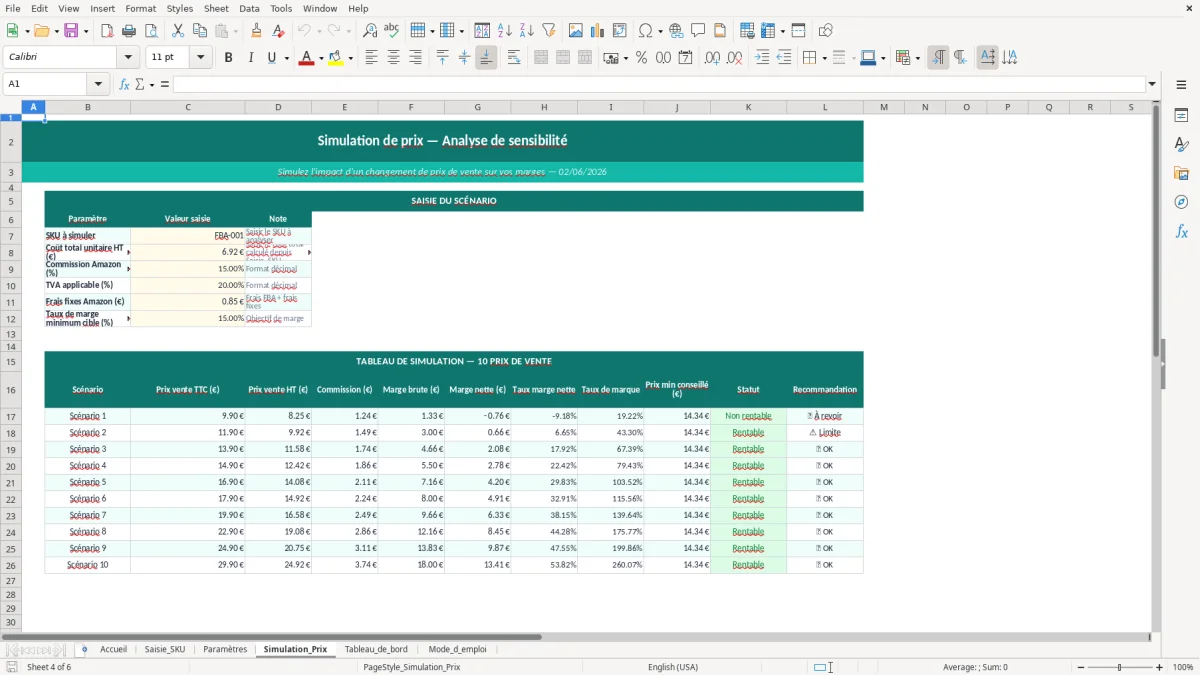
Task: Open Find and Replace icon
Action: (x=370, y=30)
